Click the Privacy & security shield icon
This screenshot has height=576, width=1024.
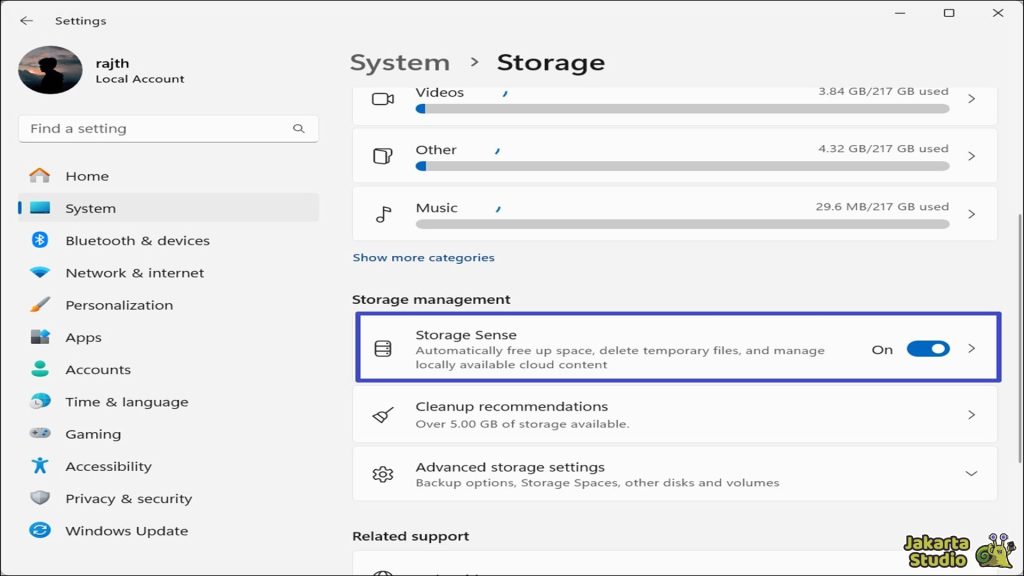click(x=40, y=498)
